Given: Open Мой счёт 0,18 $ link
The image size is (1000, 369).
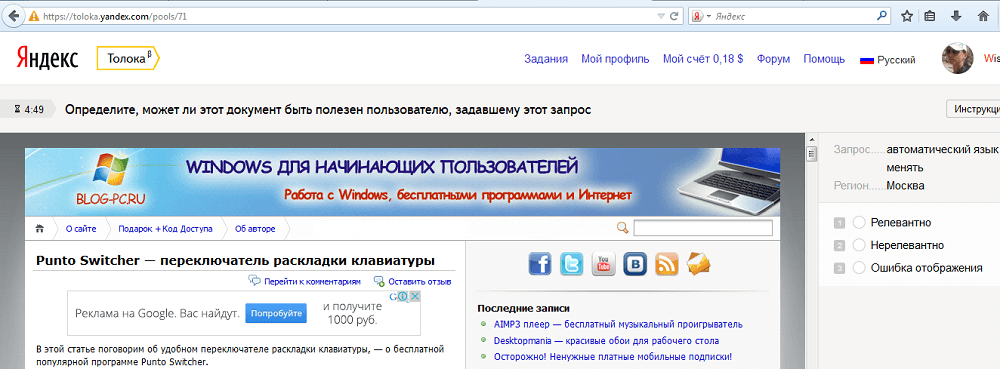Looking at the screenshot, I should click(x=703, y=59).
